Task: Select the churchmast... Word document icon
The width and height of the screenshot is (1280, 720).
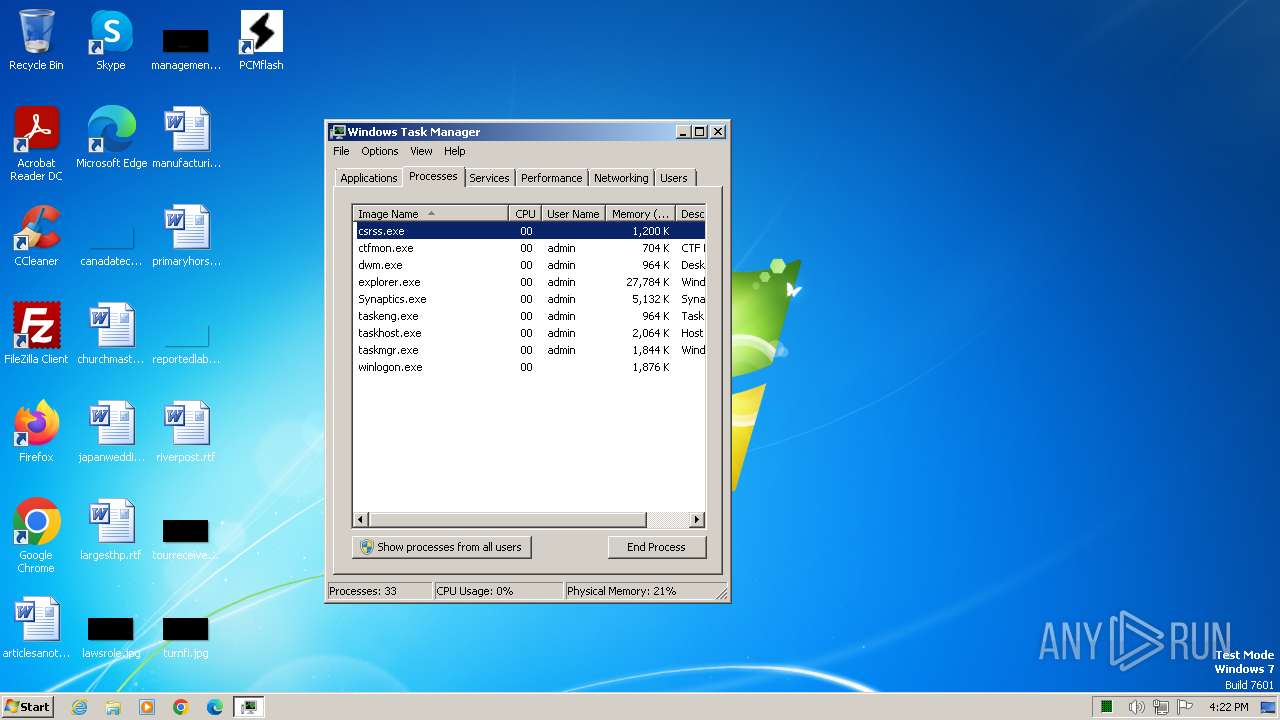Action: 111,333
